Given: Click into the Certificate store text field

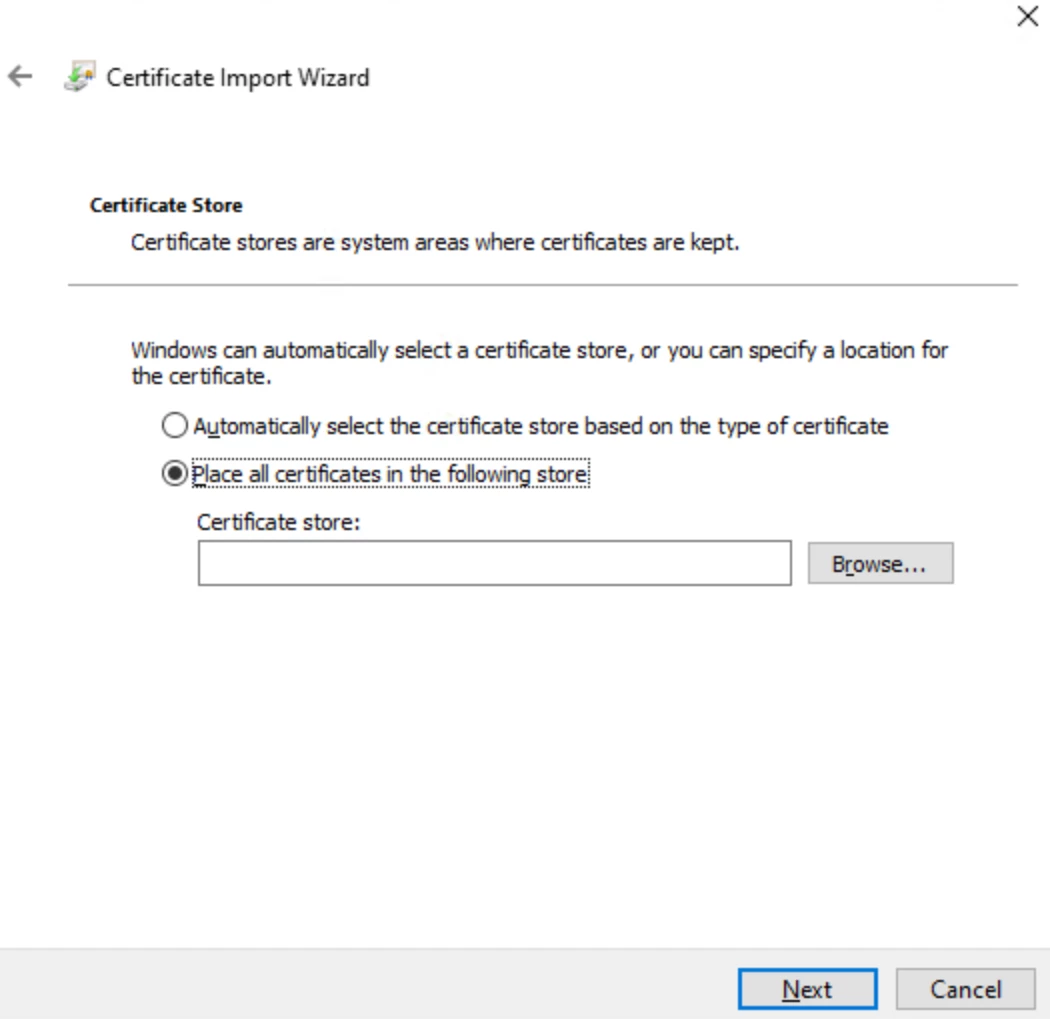Looking at the screenshot, I should point(494,563).
